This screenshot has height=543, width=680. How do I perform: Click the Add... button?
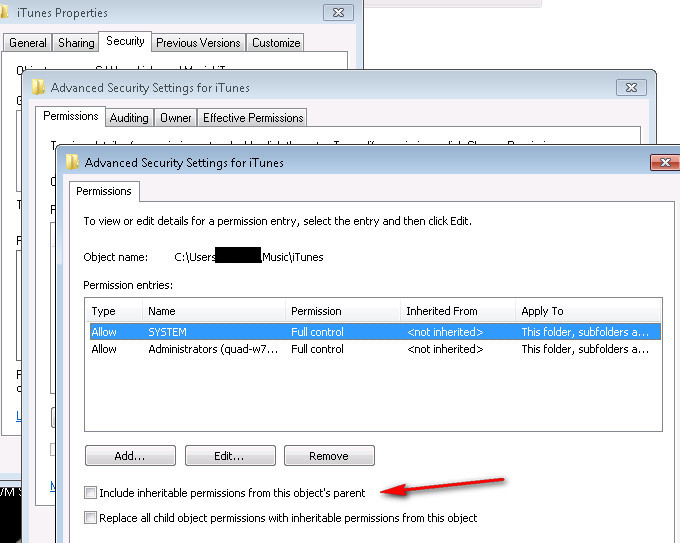click(131, 456)
